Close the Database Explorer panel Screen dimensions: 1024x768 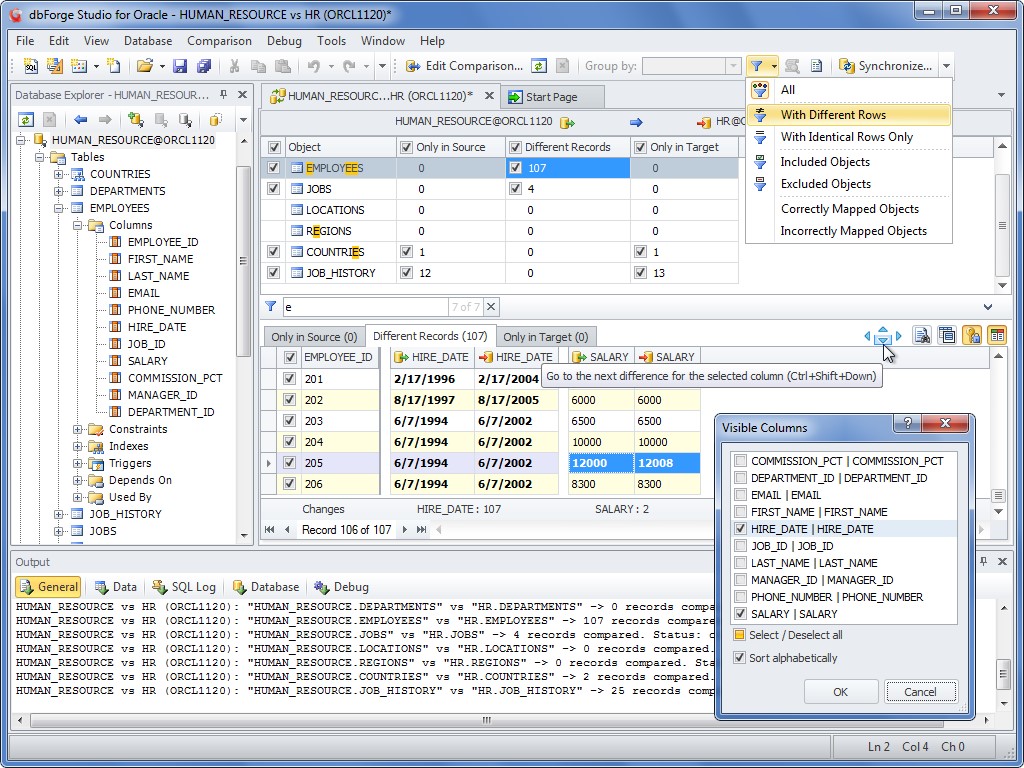pyautogui.click(x=242, y=95)
